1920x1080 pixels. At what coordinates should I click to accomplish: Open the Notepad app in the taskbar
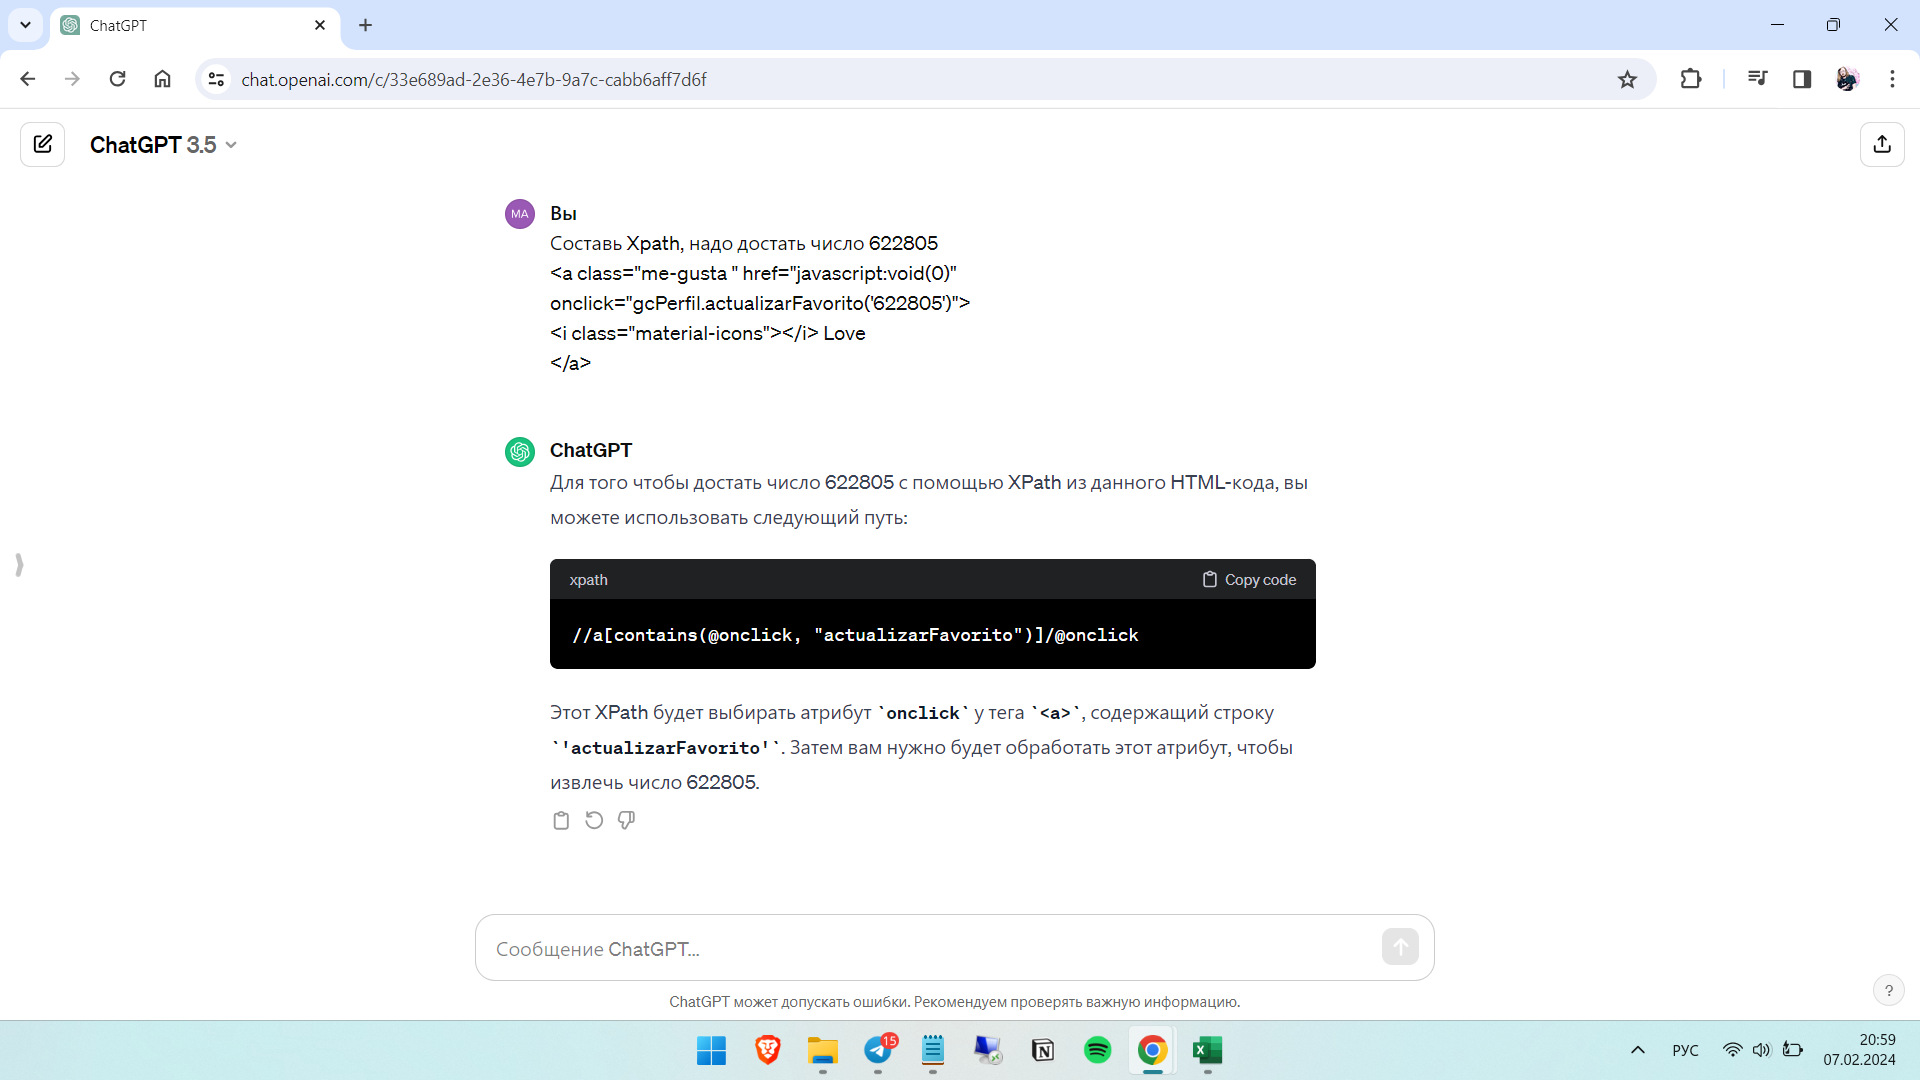[x=933, y=1050]
